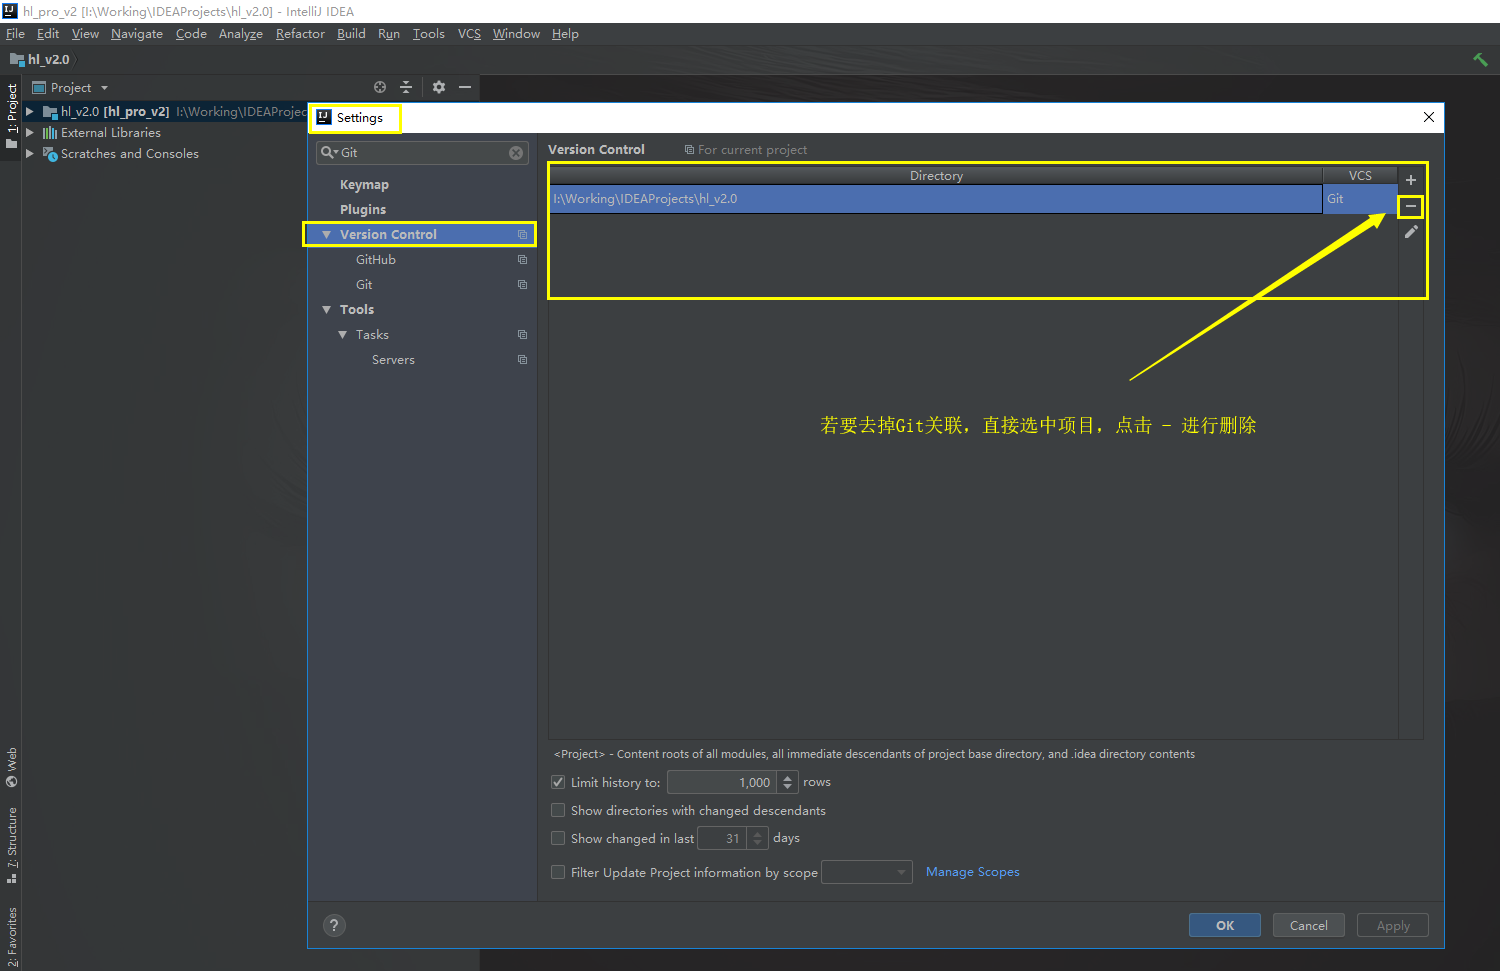Clear the settings search field
This screenshot has width=1500, height=971.
click(516, 153)
